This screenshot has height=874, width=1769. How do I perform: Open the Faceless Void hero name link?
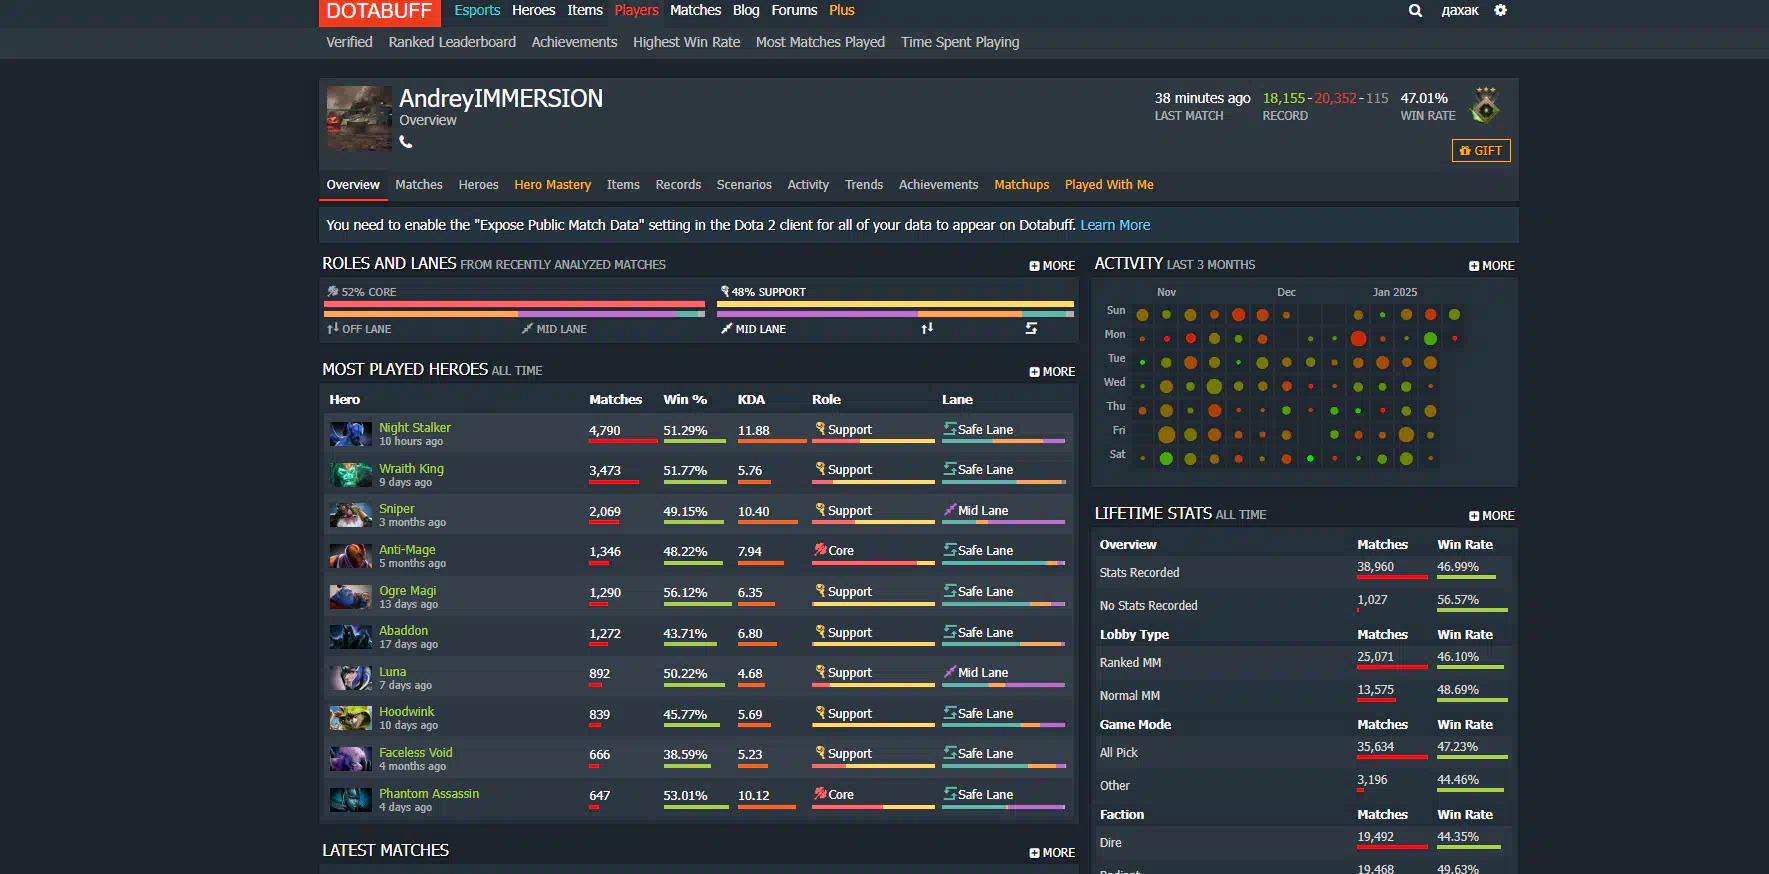point(416,752)
